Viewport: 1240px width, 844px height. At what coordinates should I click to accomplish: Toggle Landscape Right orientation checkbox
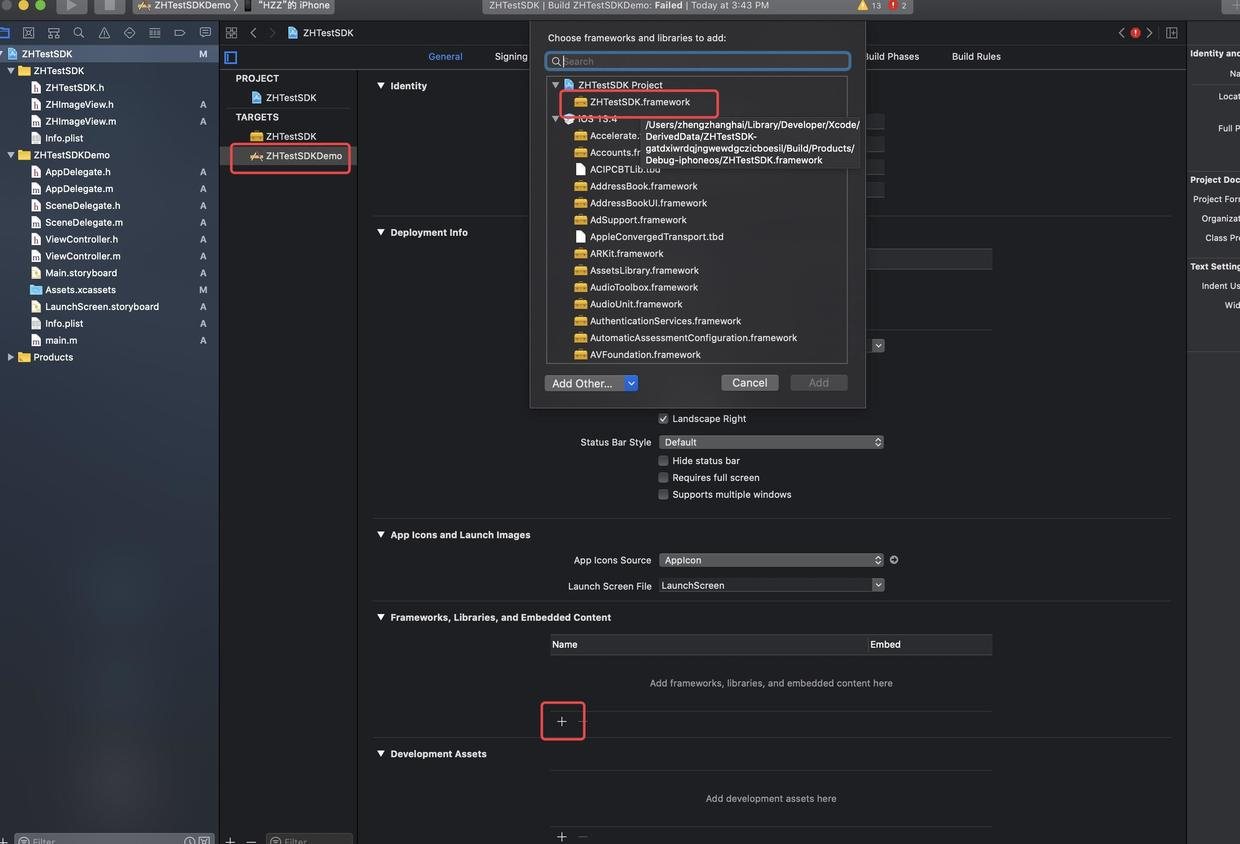pyautogui.click(x=663, y=419)
